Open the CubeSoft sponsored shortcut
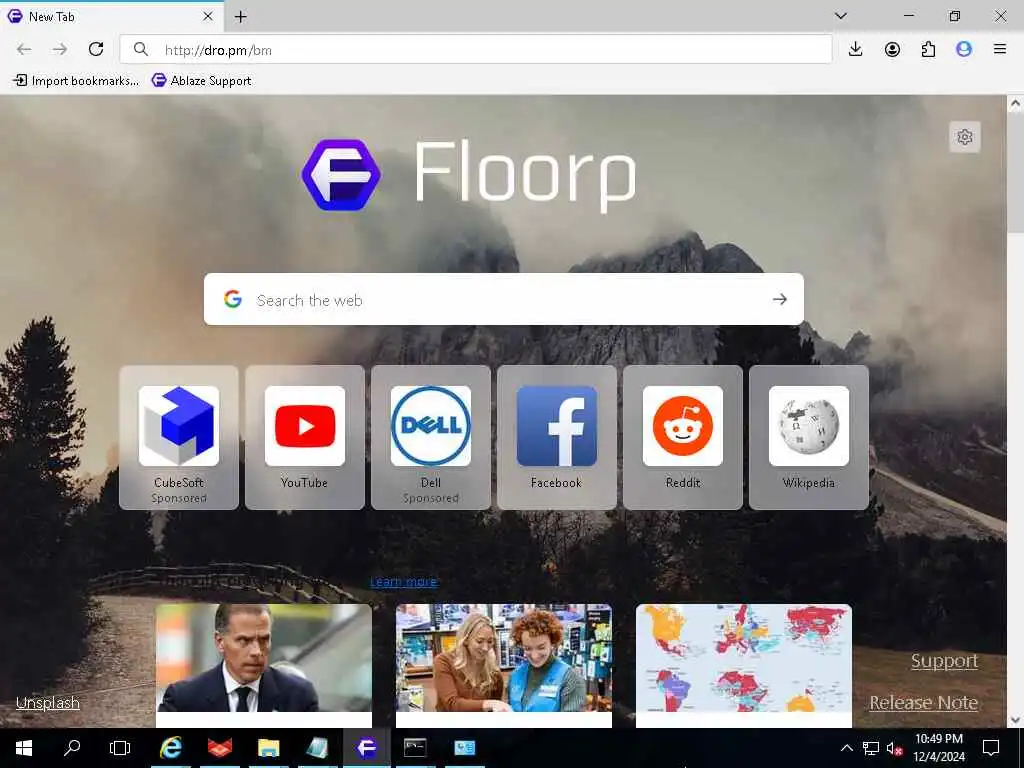The height and width of the screenshot is (768, 1024). [179, 437]
